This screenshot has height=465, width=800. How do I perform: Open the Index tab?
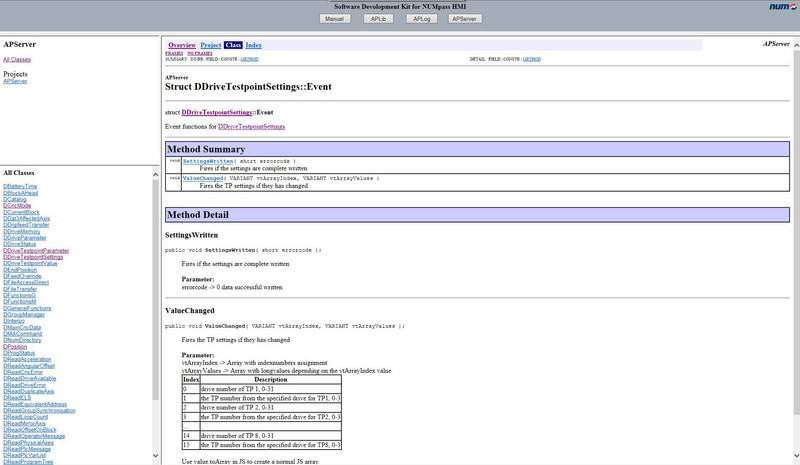254,45
